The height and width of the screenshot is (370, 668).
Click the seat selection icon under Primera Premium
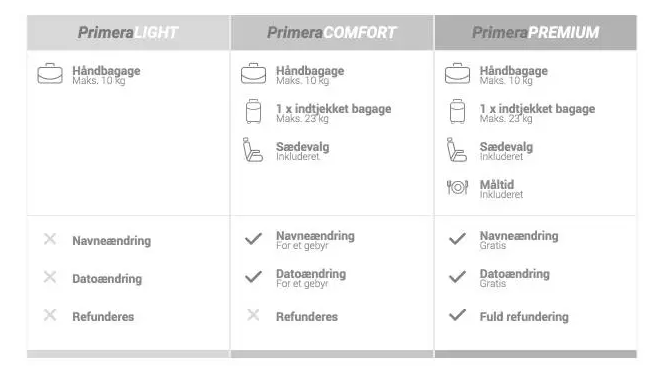pyautogui.click(x=457, y=150)
